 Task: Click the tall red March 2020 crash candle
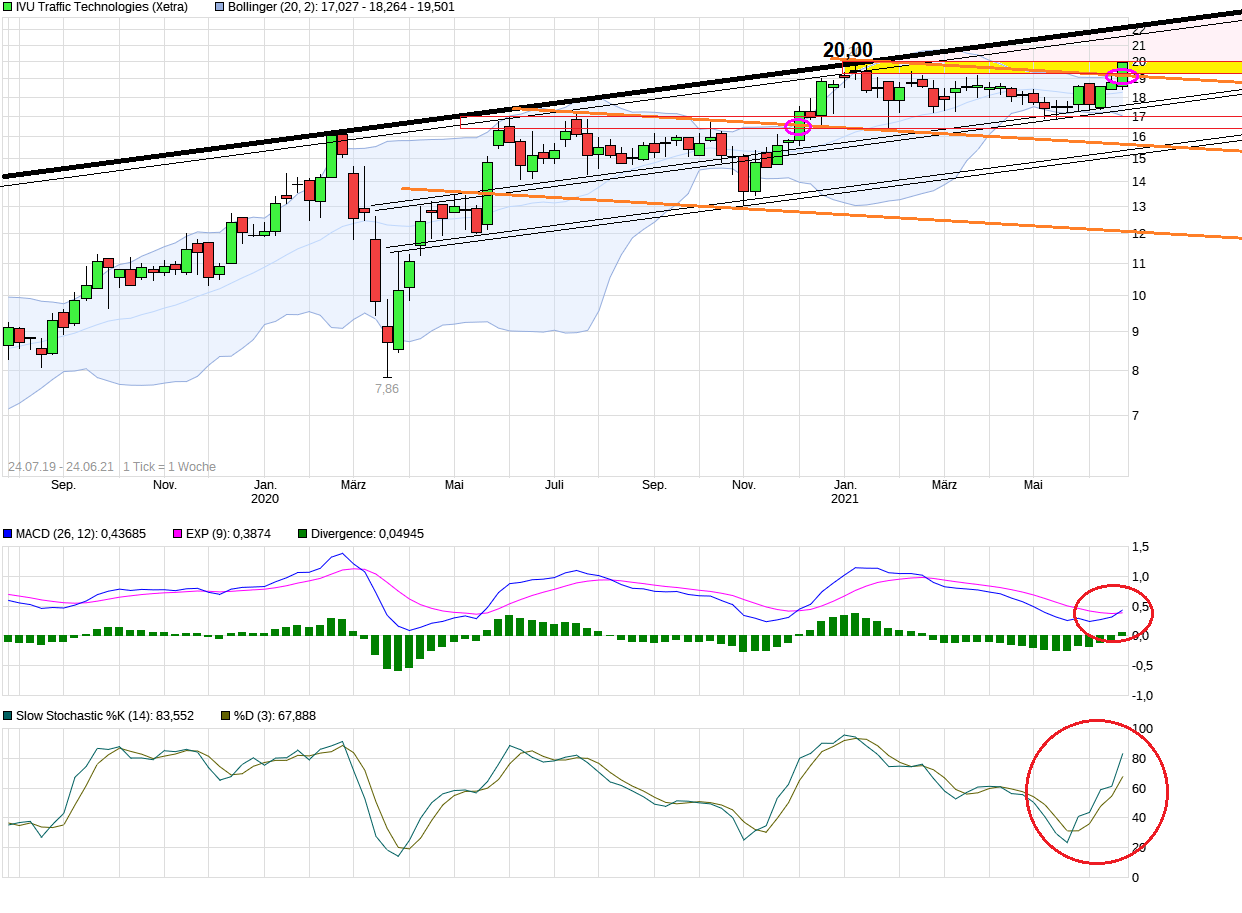pos(375,270)
